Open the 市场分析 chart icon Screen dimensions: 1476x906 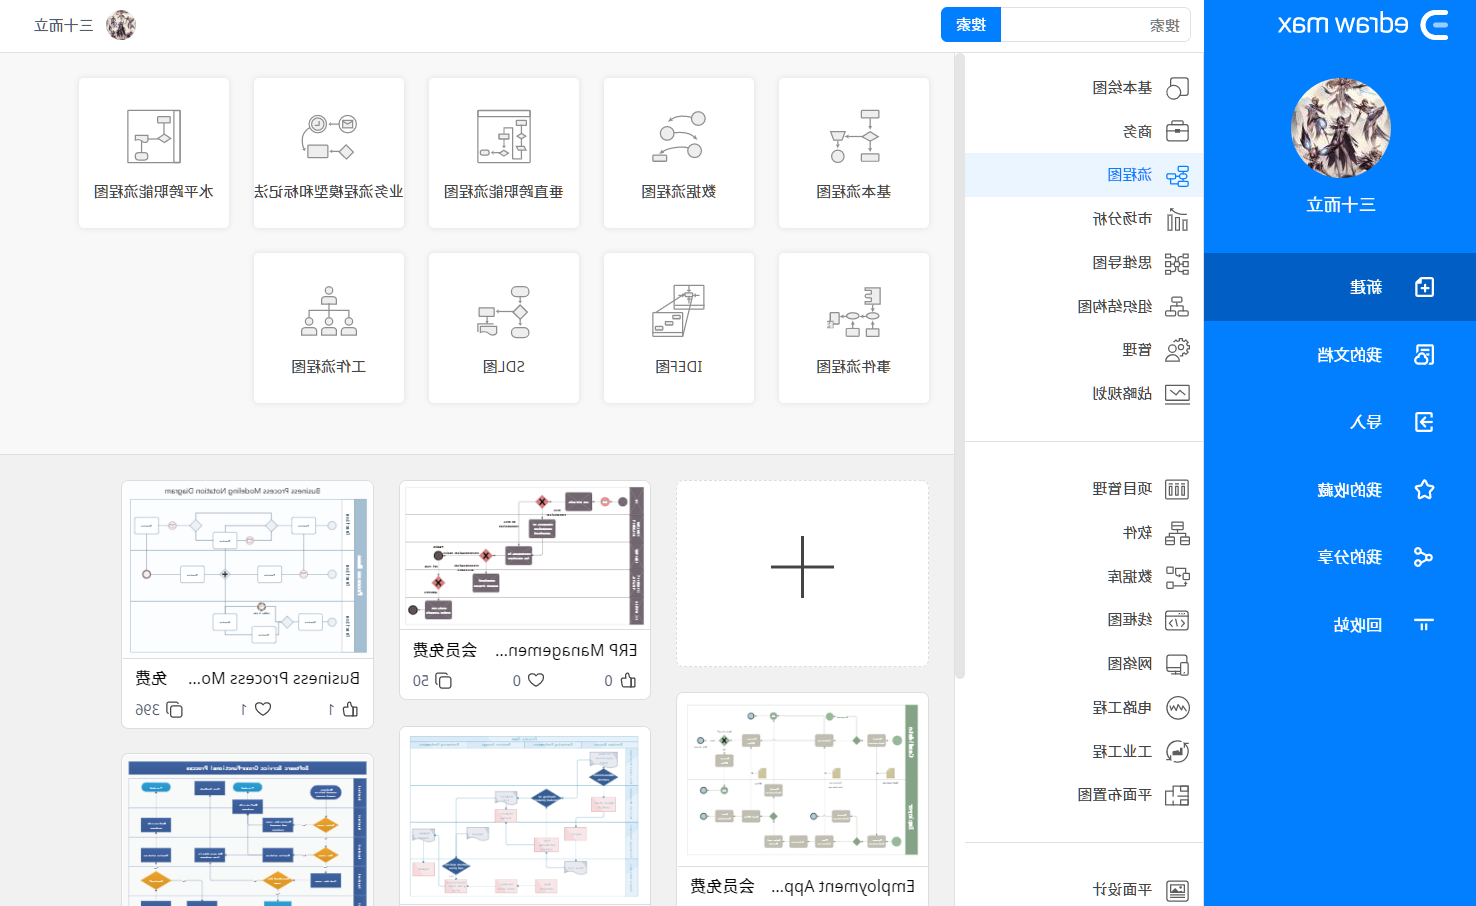(x=1177, y=219)
